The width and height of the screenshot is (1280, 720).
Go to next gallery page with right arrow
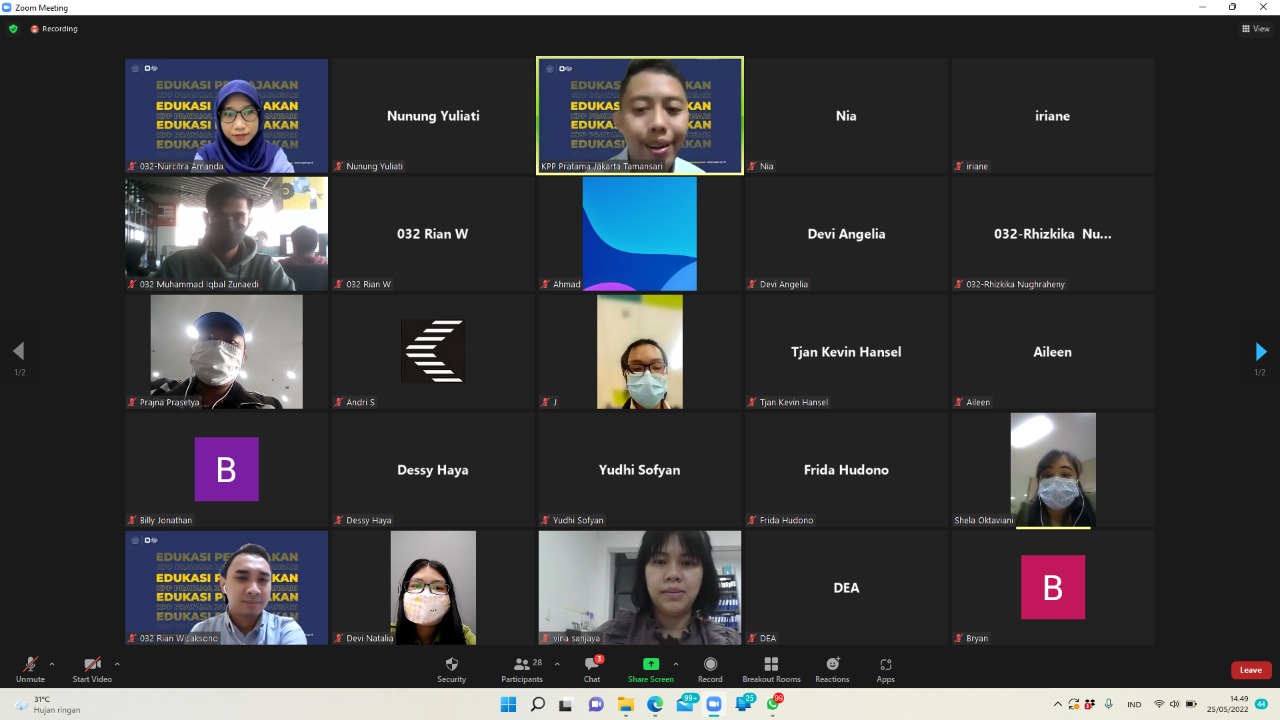[x=1260, y=352]
